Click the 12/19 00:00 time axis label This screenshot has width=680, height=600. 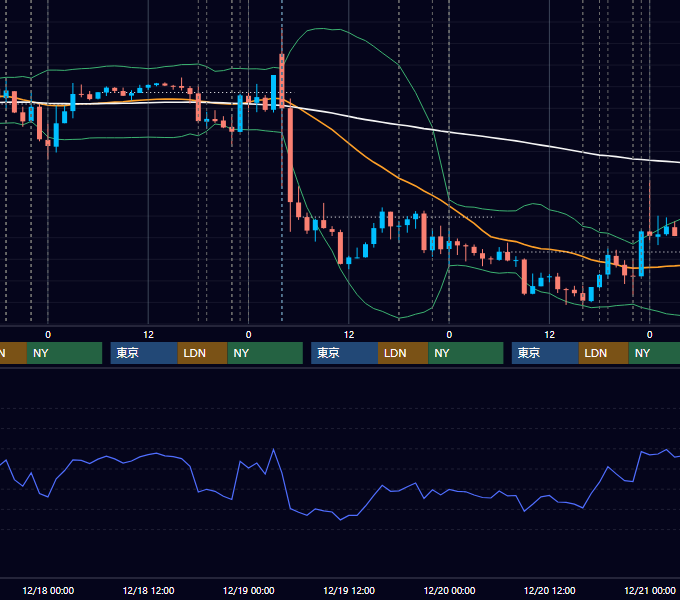tap(248, 590)
